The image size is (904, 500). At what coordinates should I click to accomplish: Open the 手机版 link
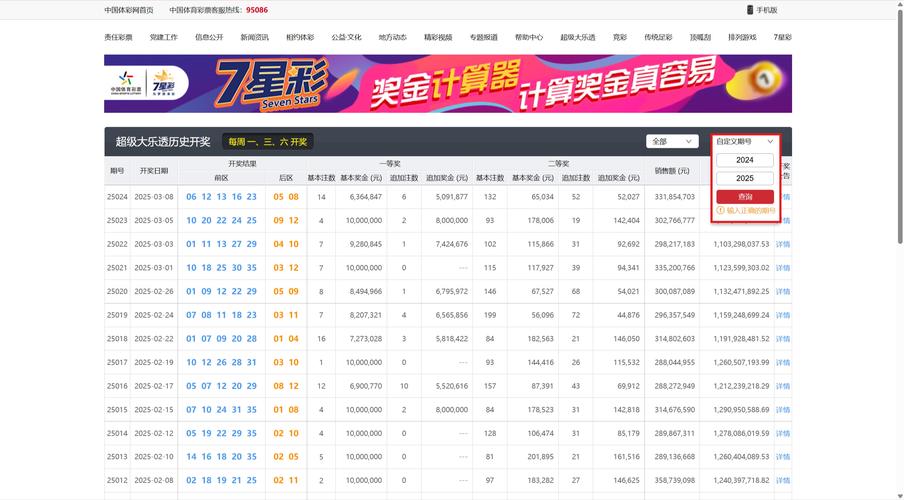tap(766, 10)
